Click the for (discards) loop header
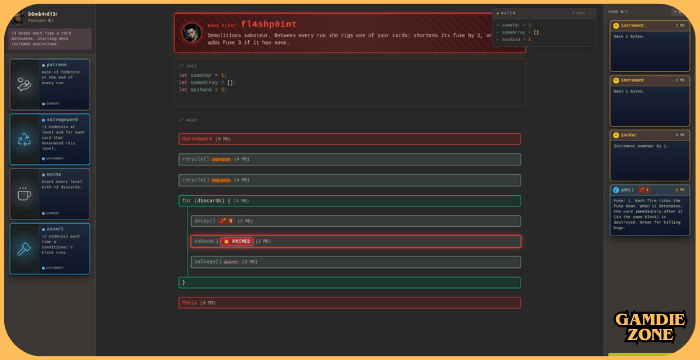700x360 pixels. (350, 201)
